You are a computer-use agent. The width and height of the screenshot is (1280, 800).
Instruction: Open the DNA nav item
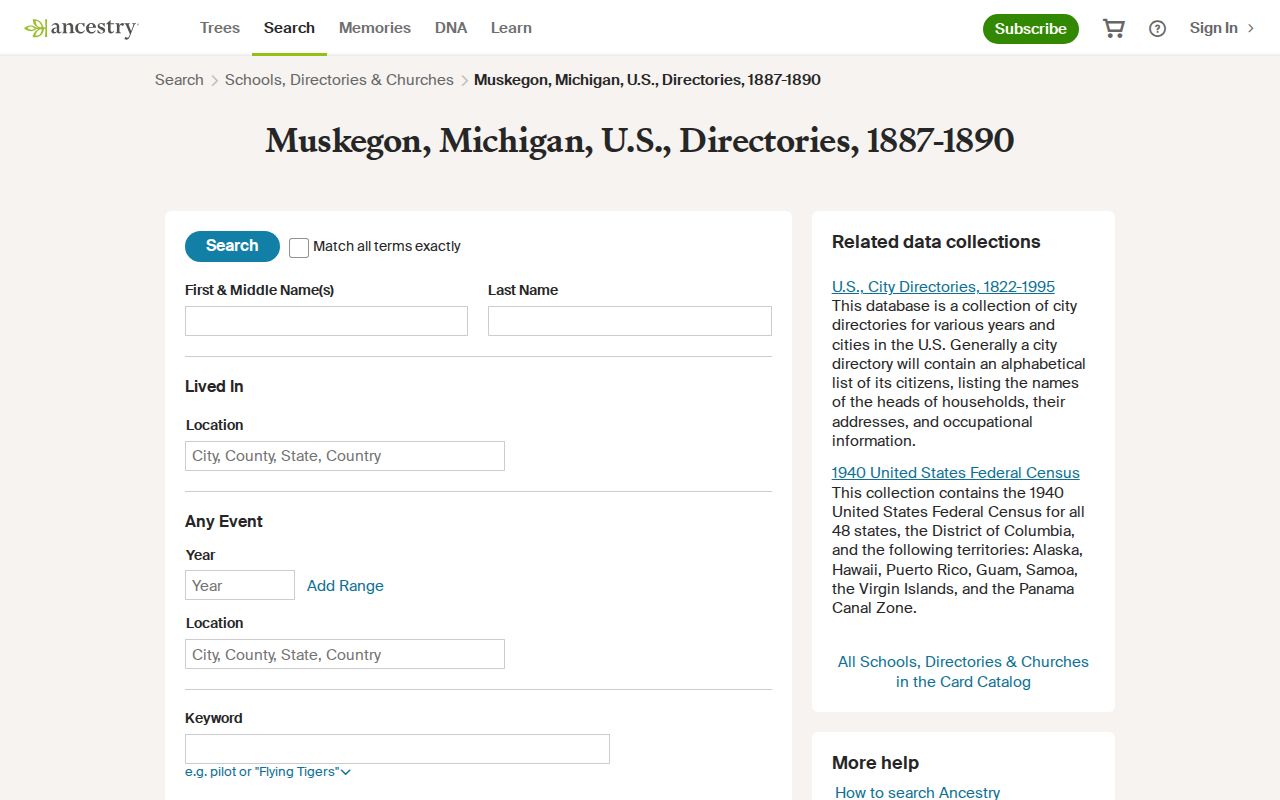[x=451, y=28]
